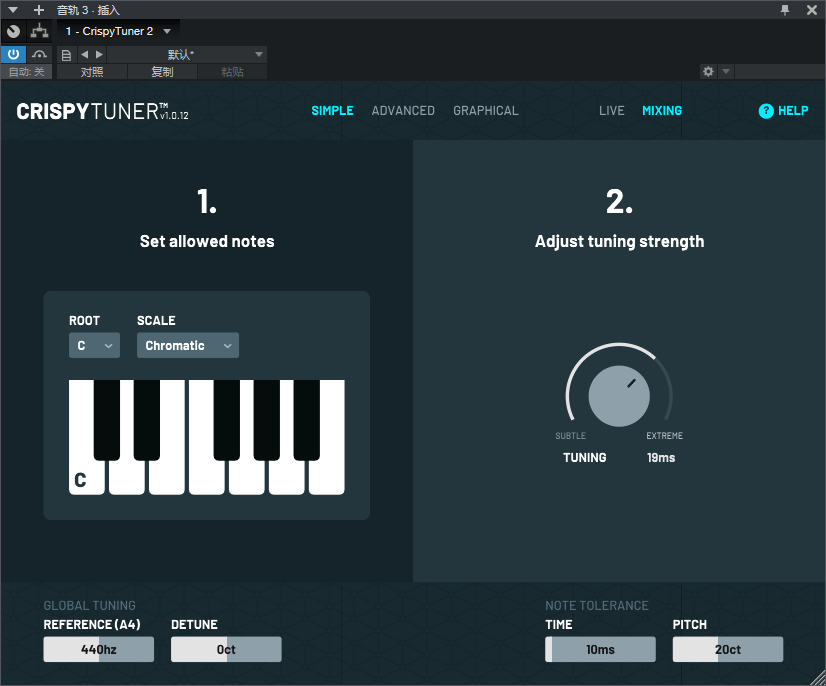Select MIXING mode

coord(662,111)
